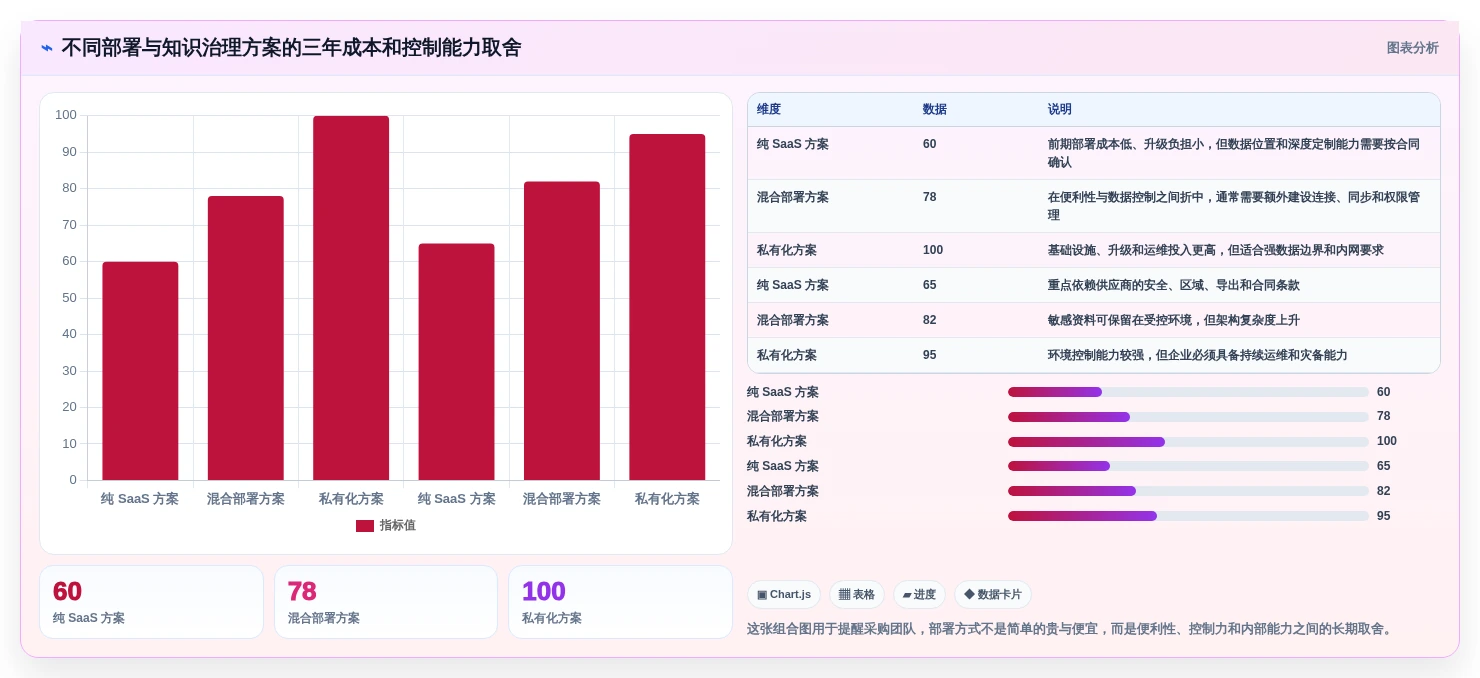The height and width of the screenshot is (678, 1480).
Task: Click the 数据卡片 chip
Action: tap(993, 595)
